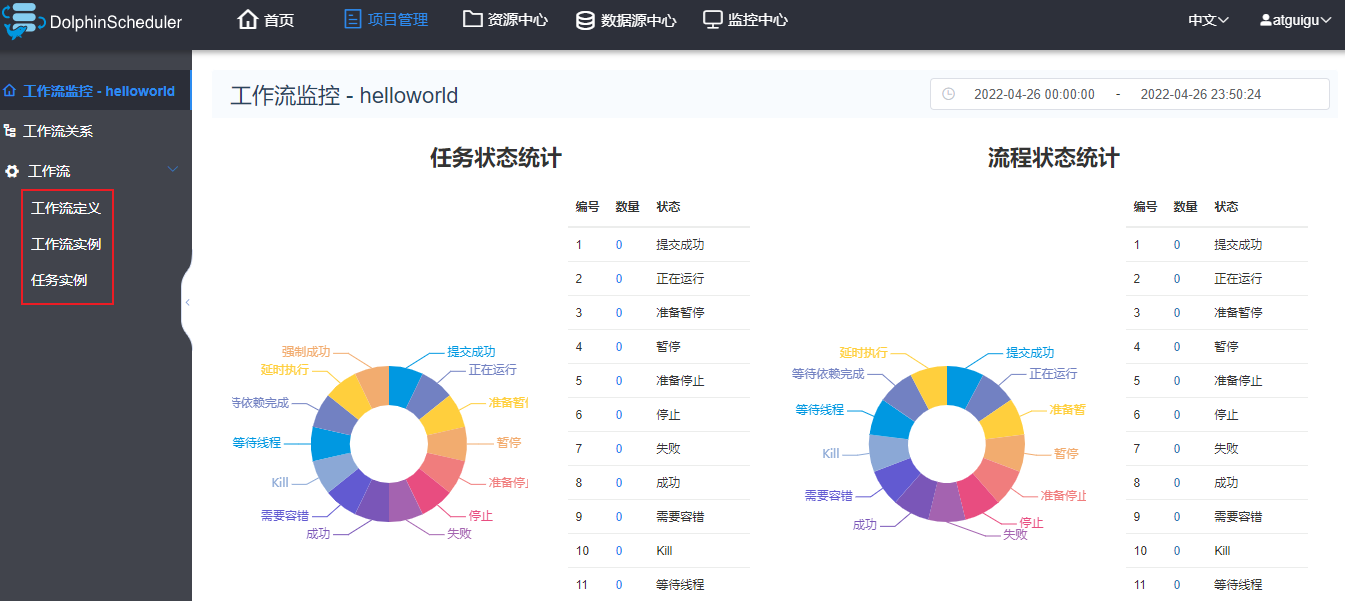
Task: Click the DolphinScheduler logo icon
Action: coord(24,21)
